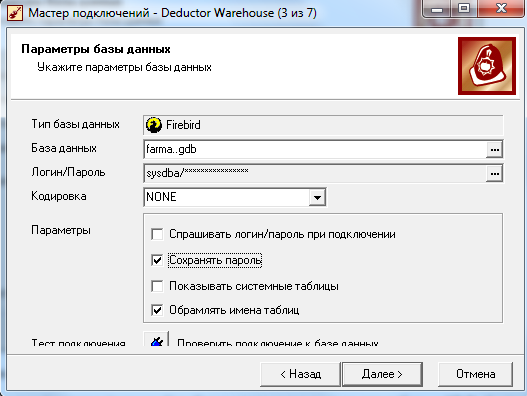Image resolution: width=527 pixels, height=396 pixels.
Task: Maximize the connection wizard window
Action: click(464, 8)
